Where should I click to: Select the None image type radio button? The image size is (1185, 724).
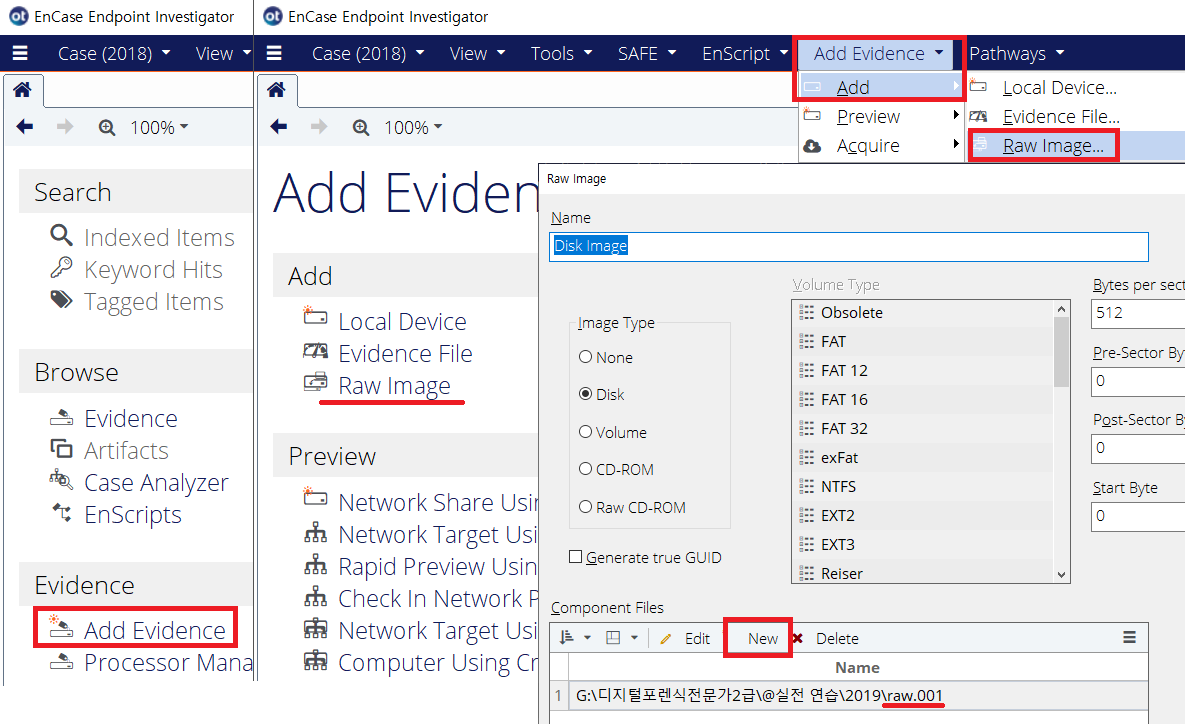(x=585, y=357)
